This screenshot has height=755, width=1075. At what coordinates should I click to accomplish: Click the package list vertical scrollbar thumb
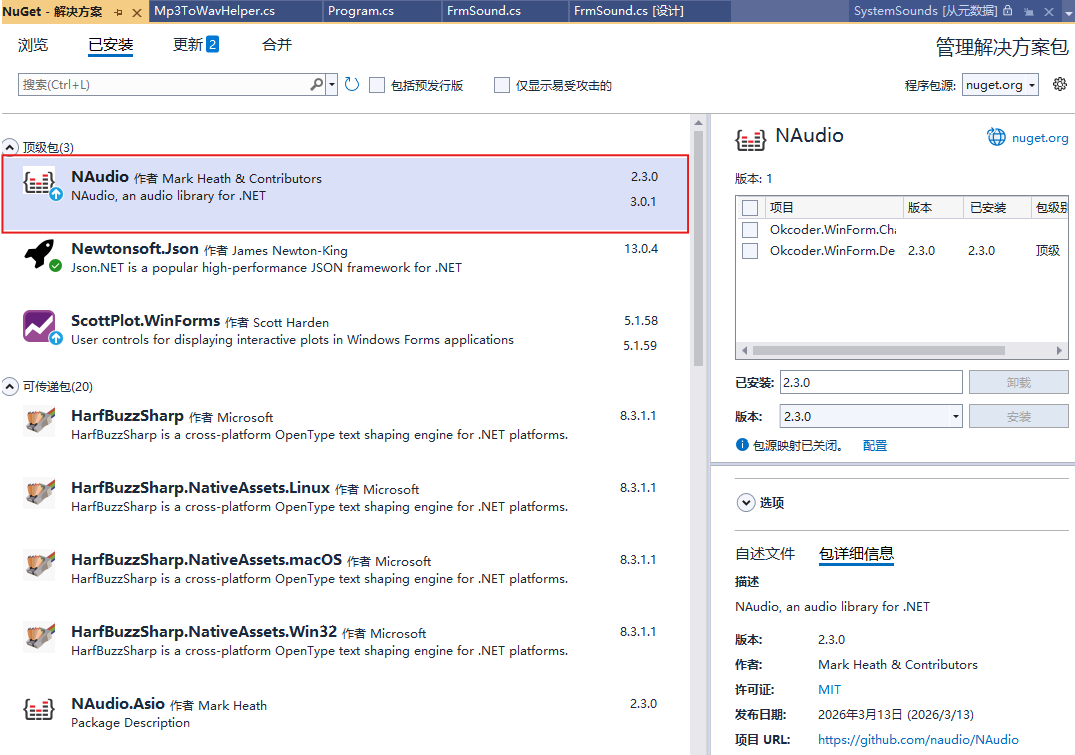[698, 249]
